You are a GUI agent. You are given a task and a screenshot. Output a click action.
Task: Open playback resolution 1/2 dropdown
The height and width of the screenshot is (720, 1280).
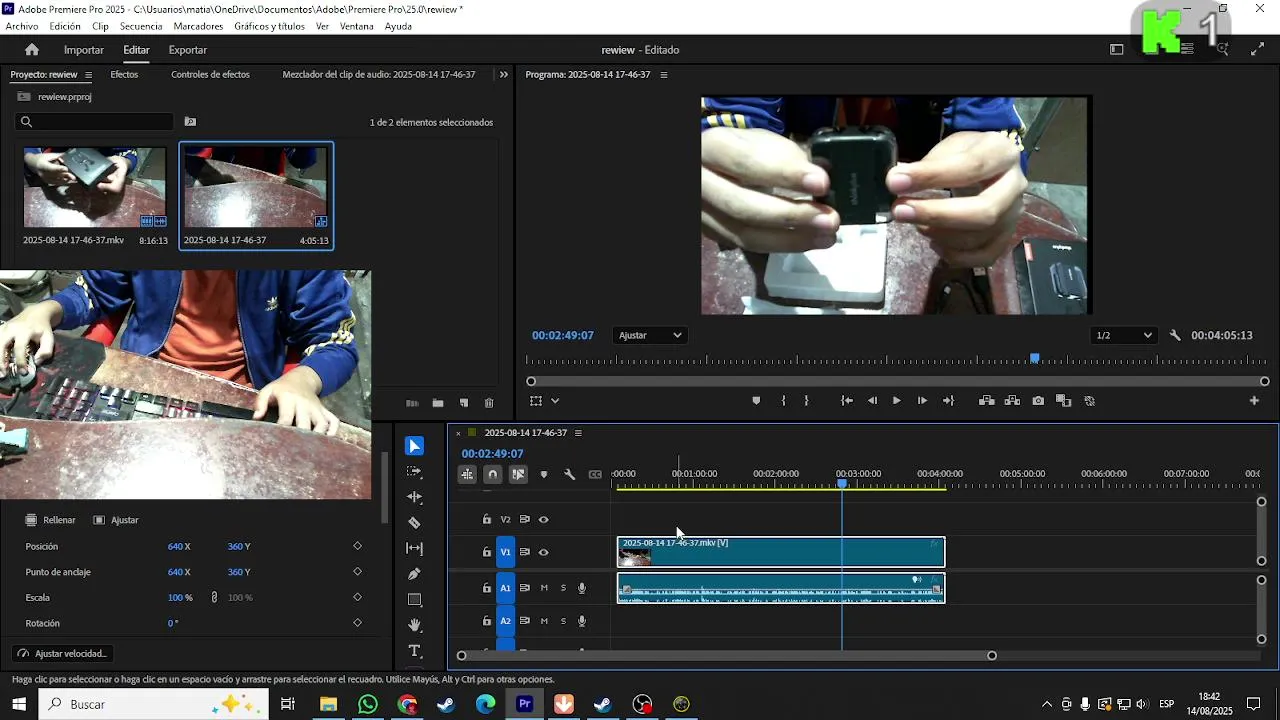pos(1124,336)
